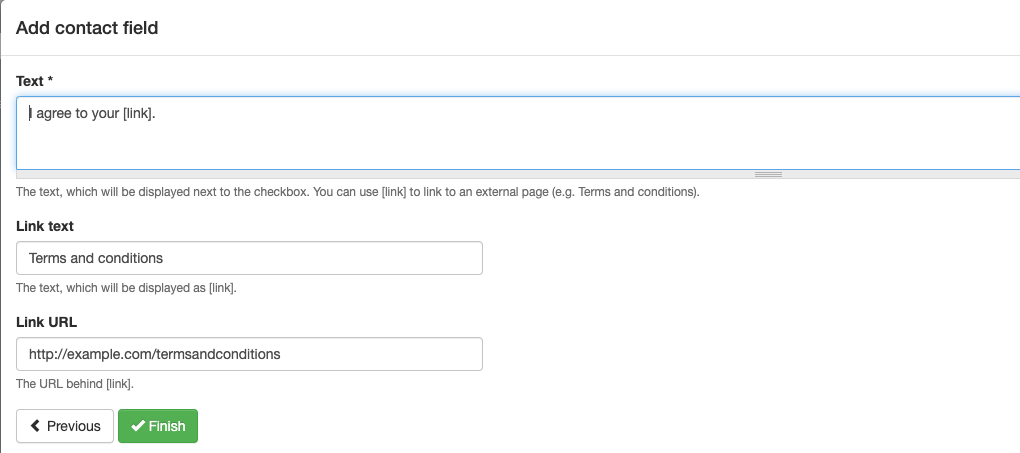Image resolution: width=1020 pixels, height=453 pixels.
Task: Click the 'Link URL' label
Action: click(x=46, y=322)
